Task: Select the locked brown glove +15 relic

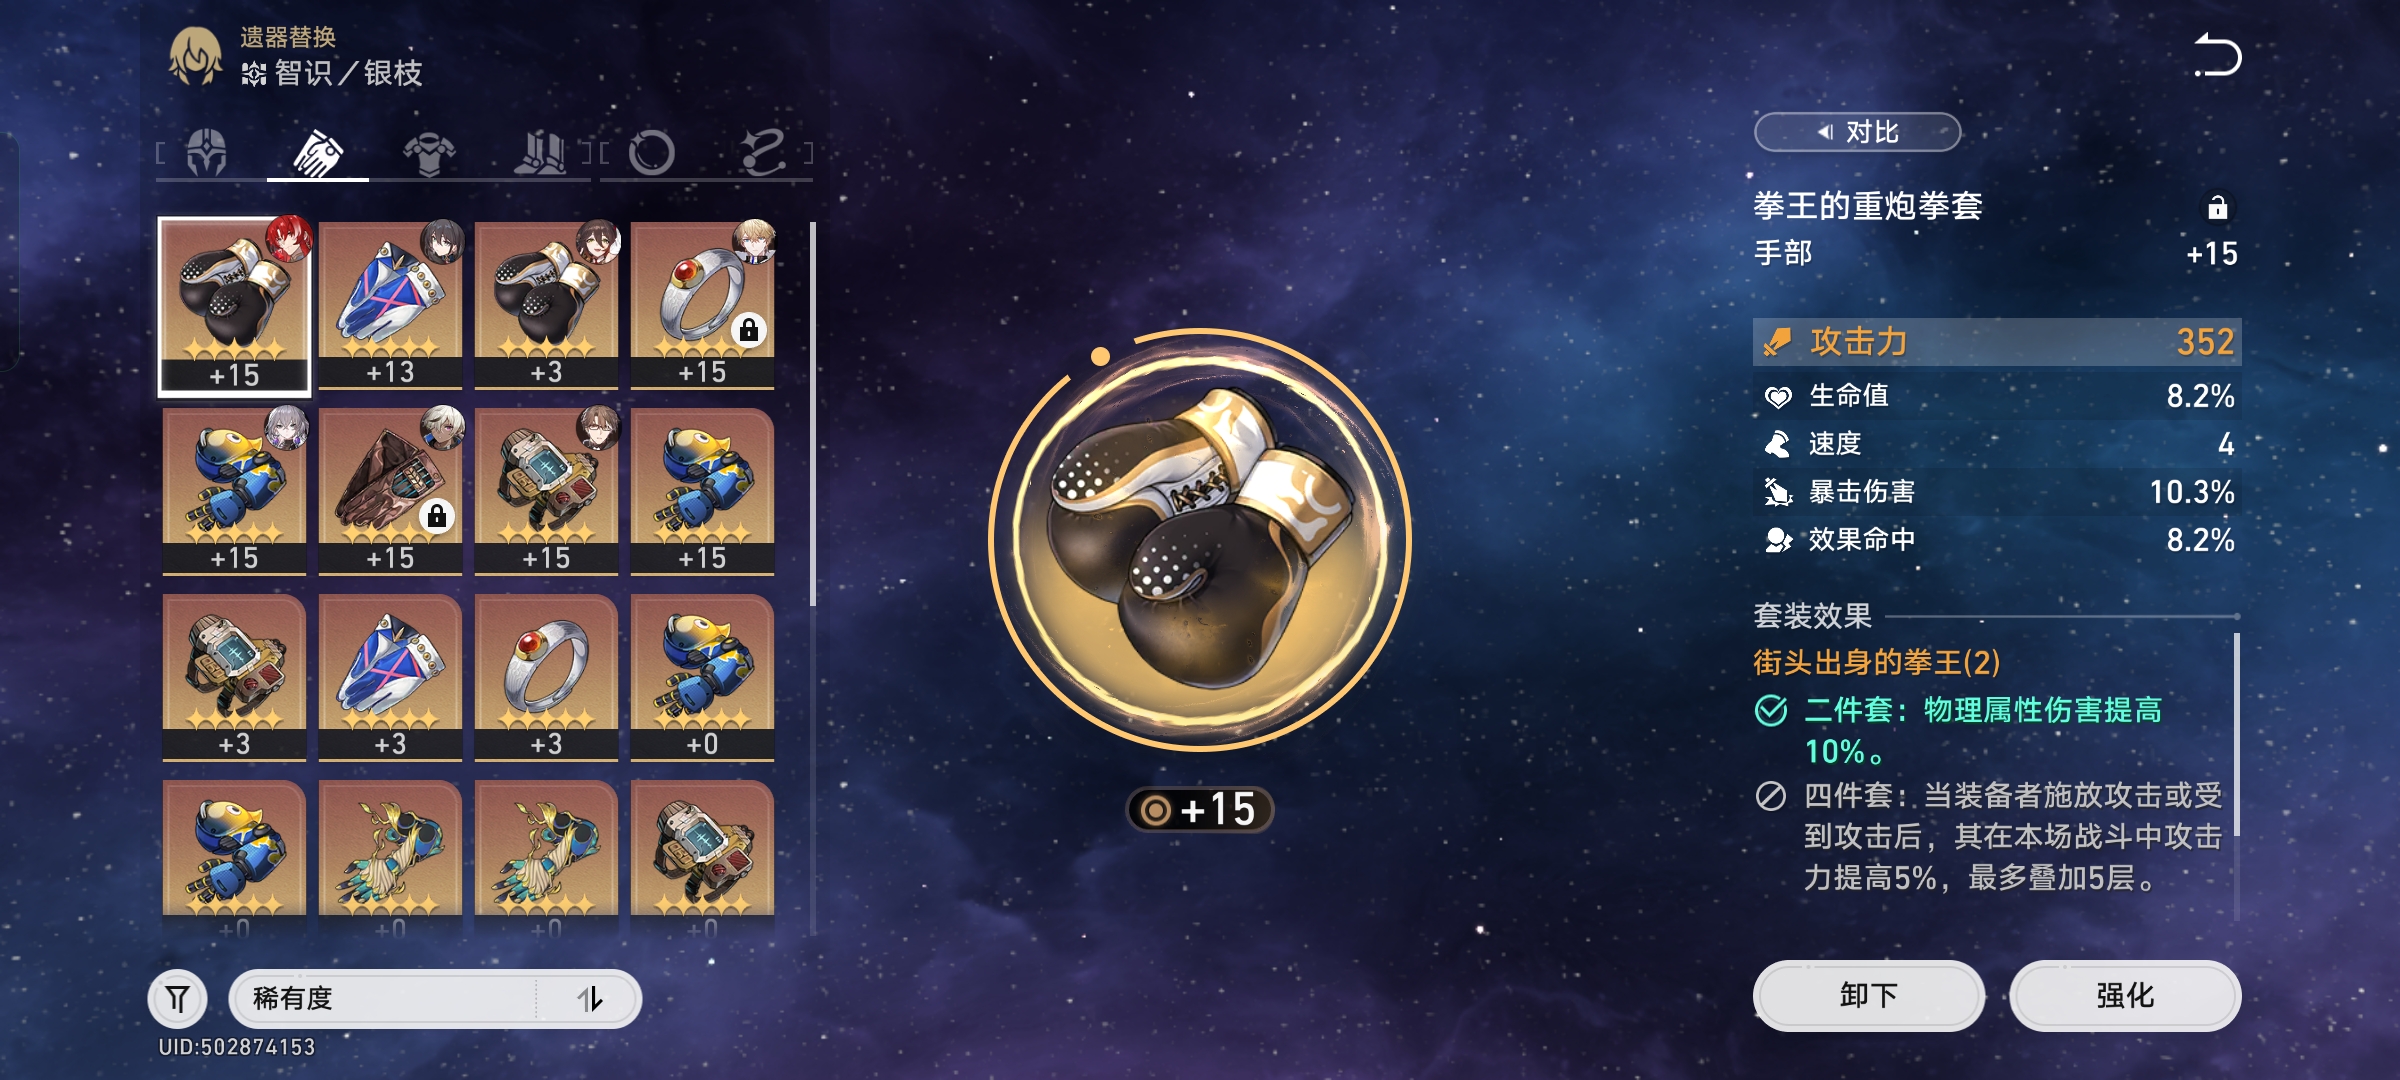Action: tap(390, 490)
